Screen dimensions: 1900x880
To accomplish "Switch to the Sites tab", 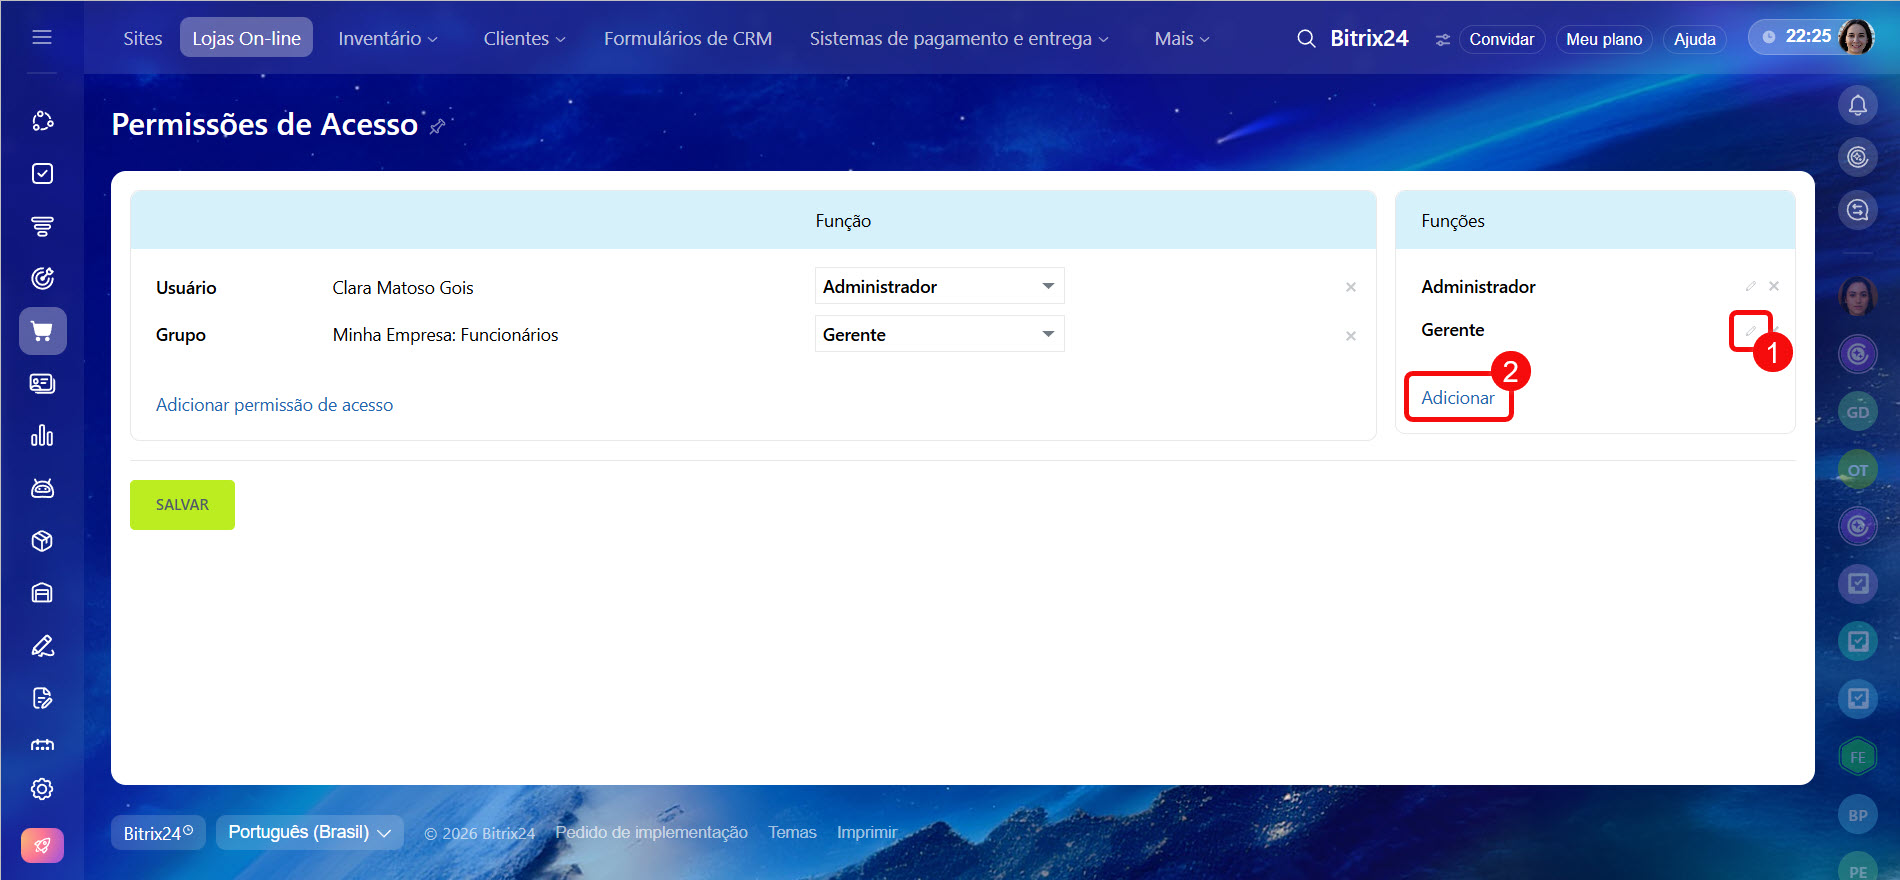I will [x=142, y=39].
